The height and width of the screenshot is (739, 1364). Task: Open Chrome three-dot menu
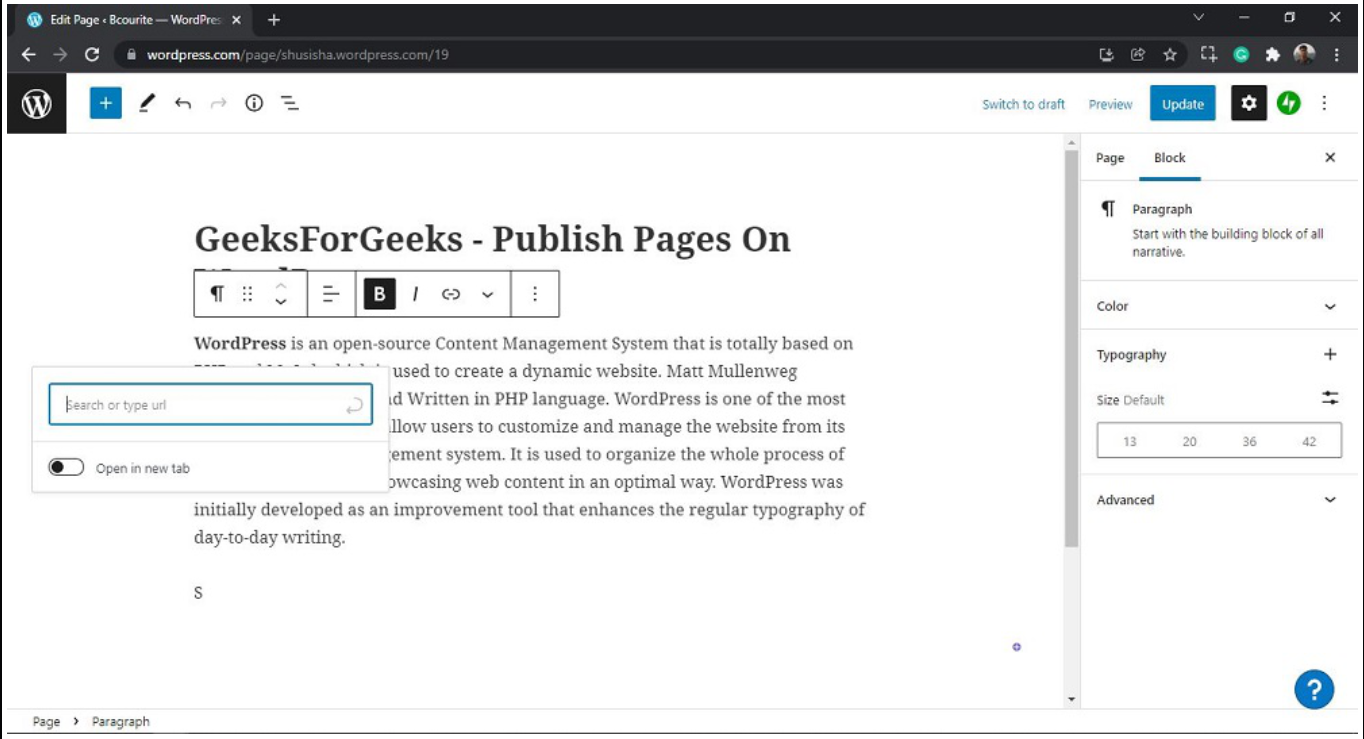1336,55
